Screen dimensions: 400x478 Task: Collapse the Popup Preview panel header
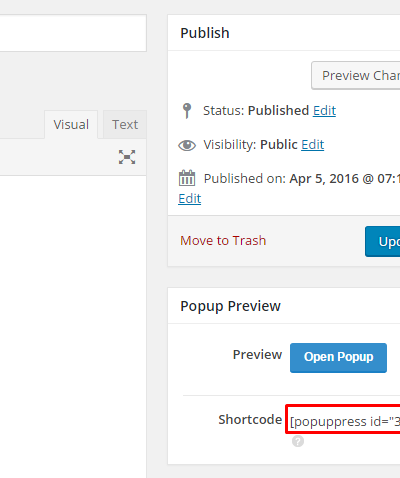pyautogui.click(x=284, y=306)
